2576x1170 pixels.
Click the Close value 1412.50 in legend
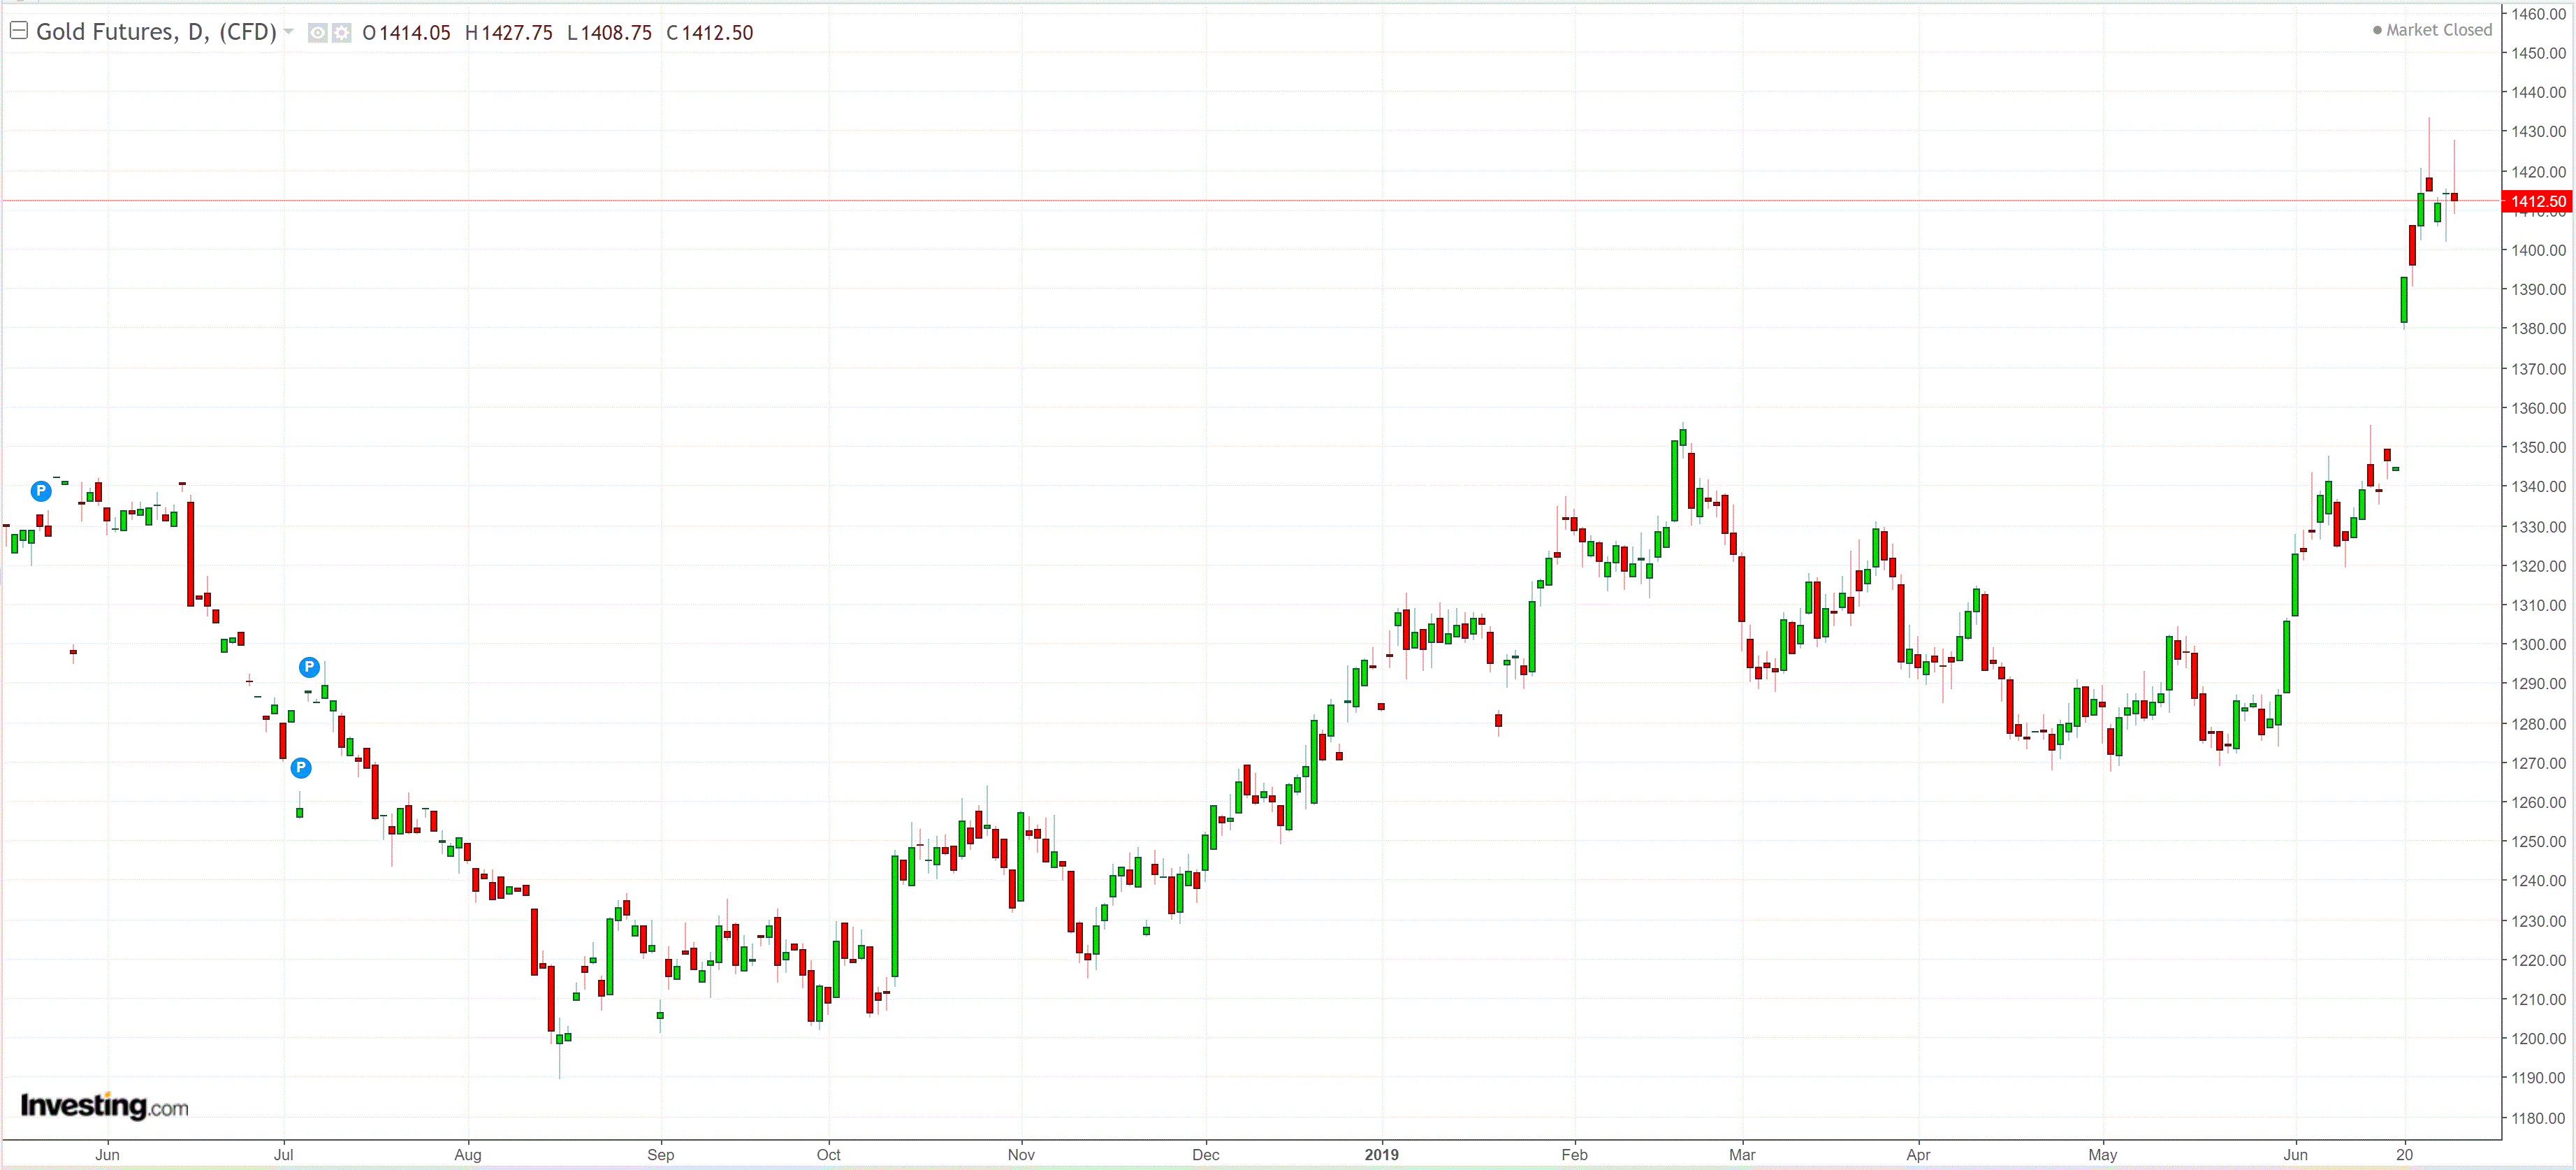tap(717, 33)
